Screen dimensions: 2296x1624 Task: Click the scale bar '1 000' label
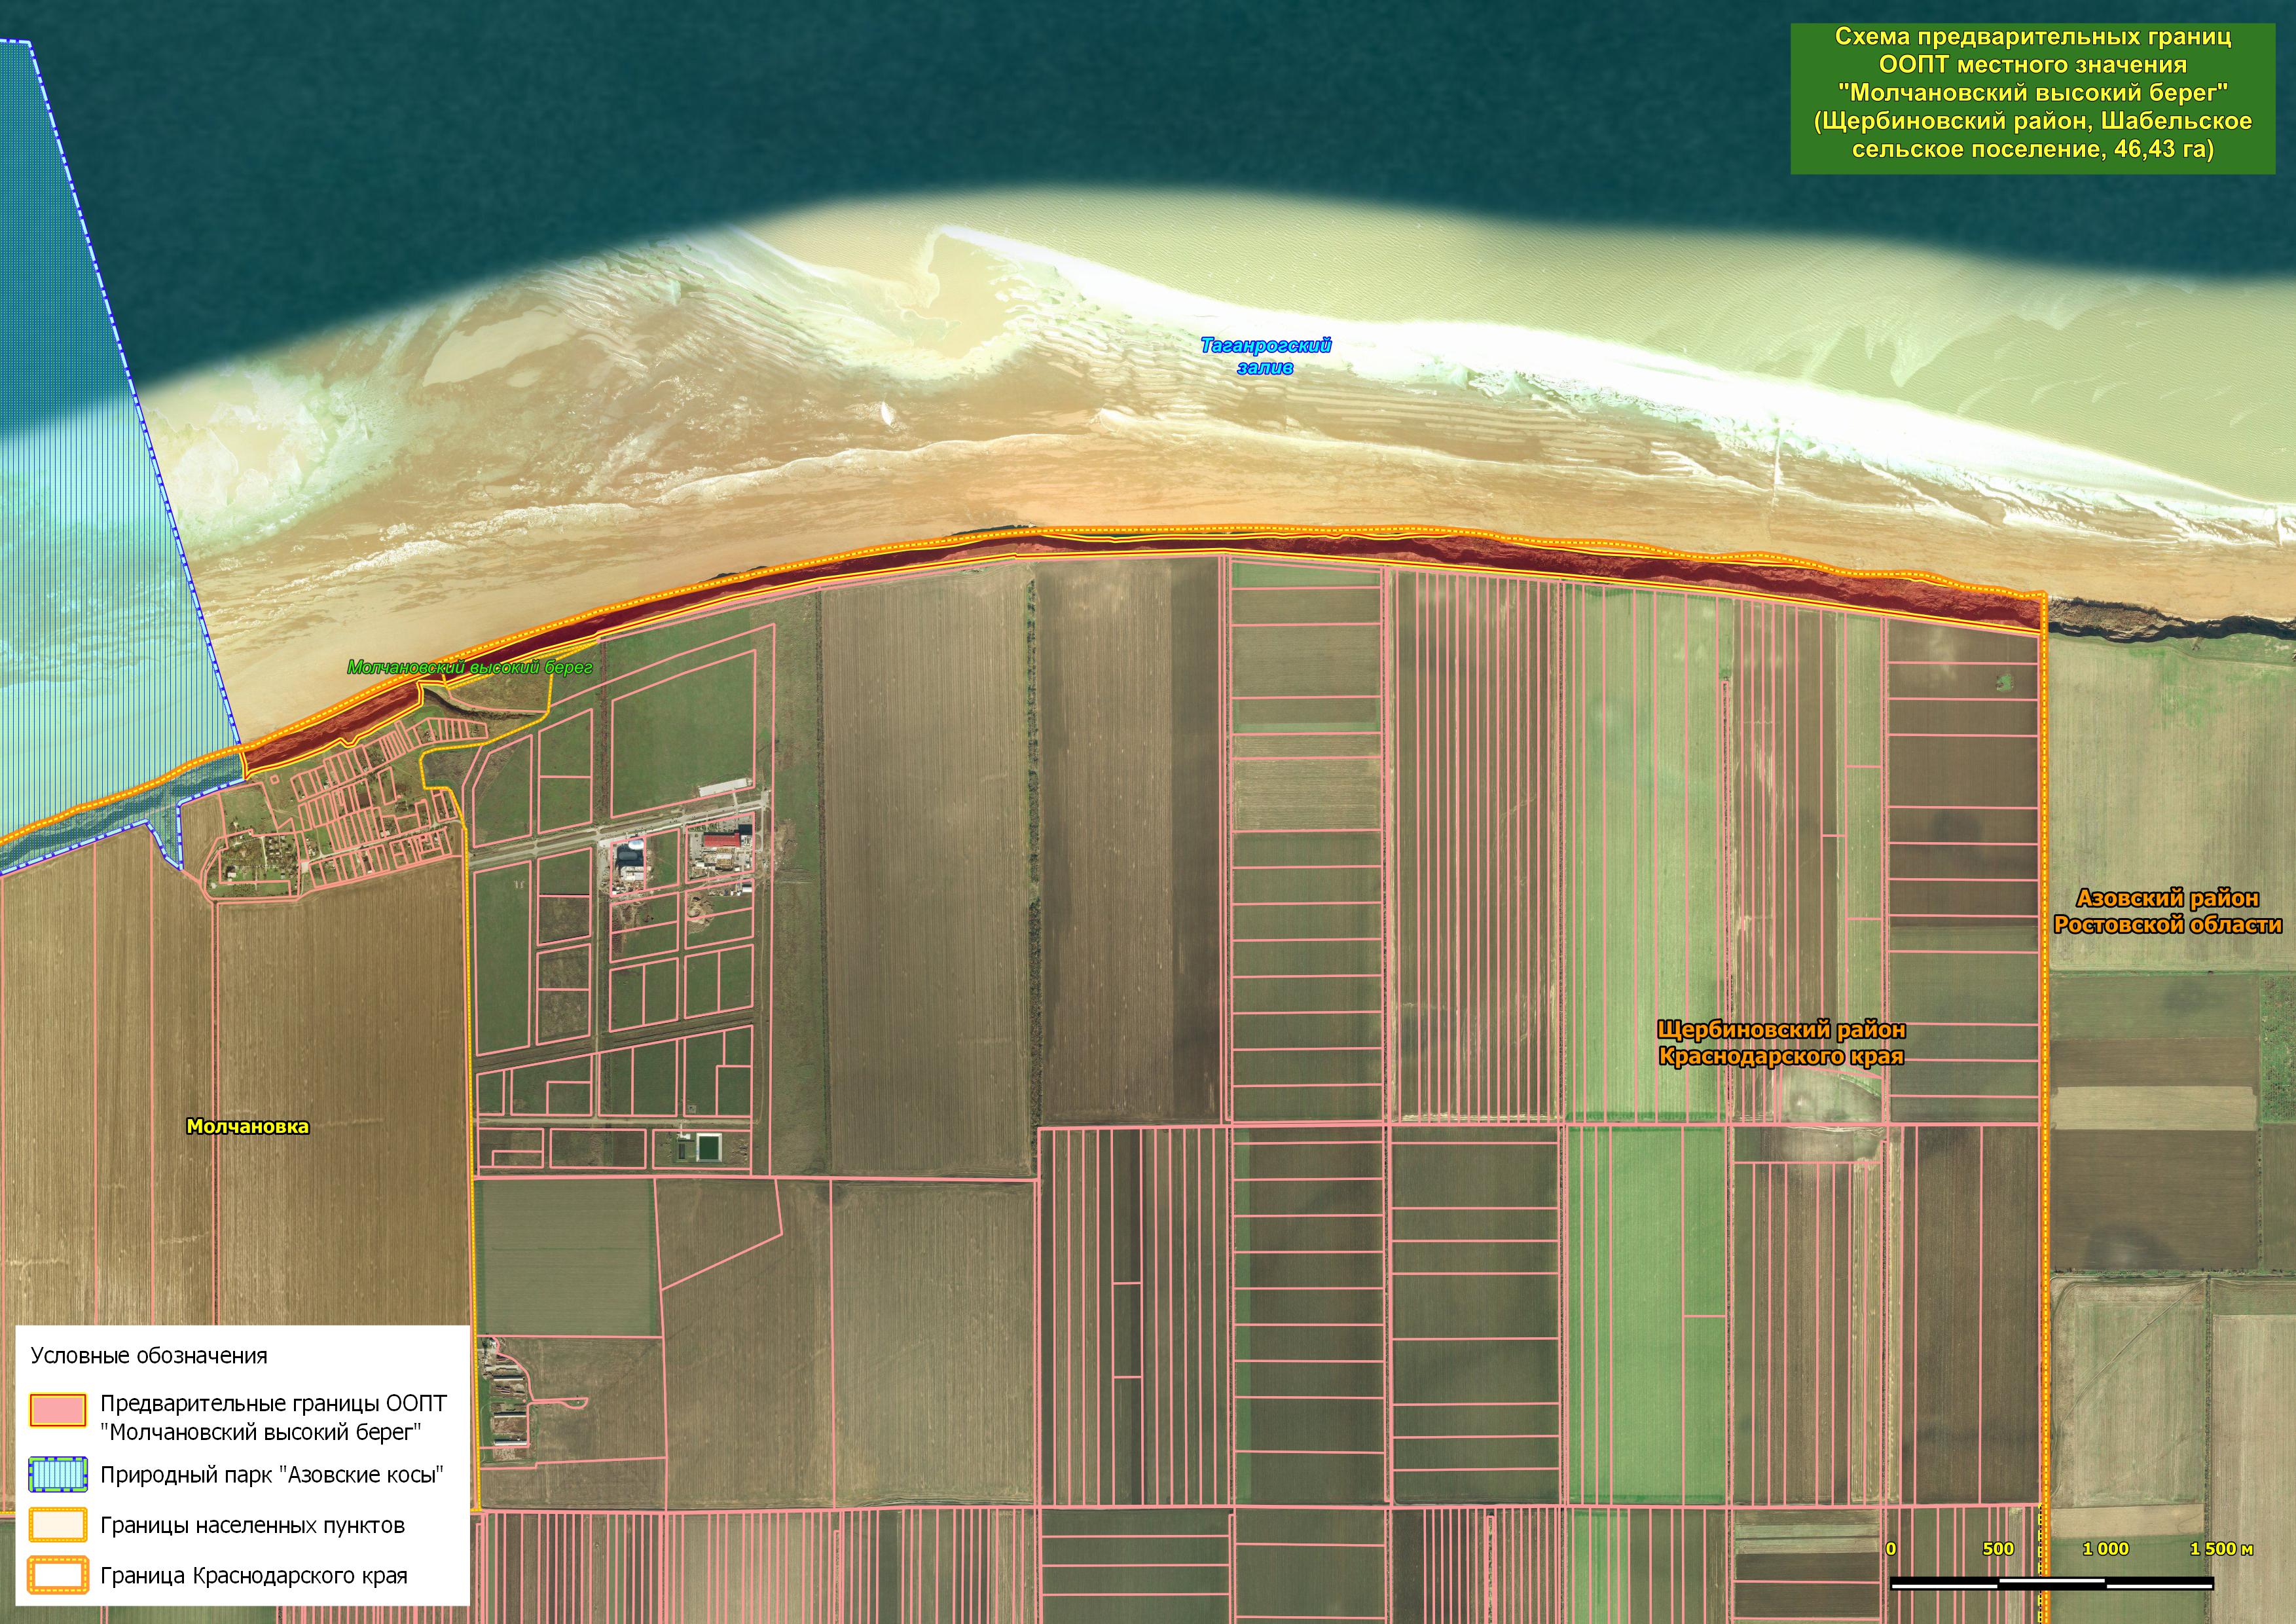pyautogui.click(x=2106, y=1549)
